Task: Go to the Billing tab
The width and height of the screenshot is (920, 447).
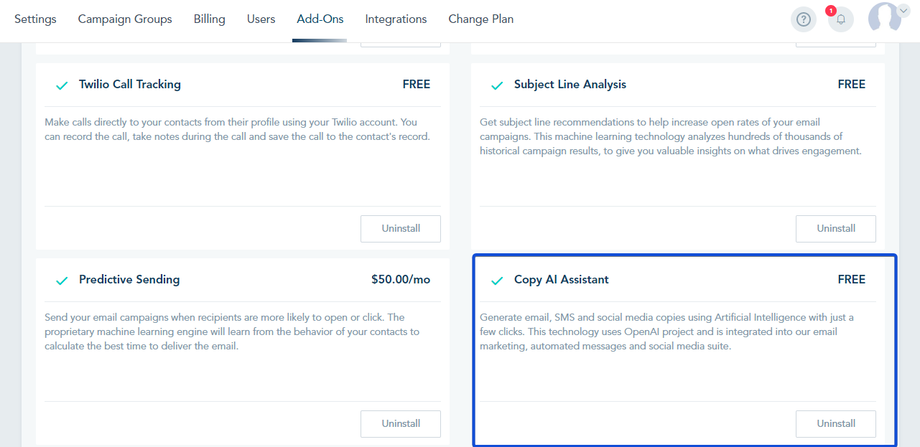Action: click(x=209, y=19)
